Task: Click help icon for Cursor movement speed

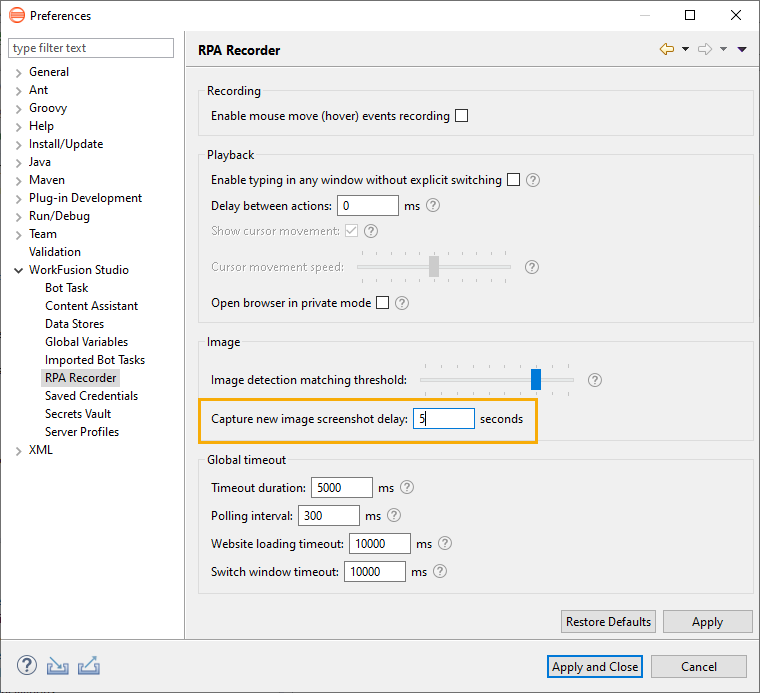Action: click(532, 267)
